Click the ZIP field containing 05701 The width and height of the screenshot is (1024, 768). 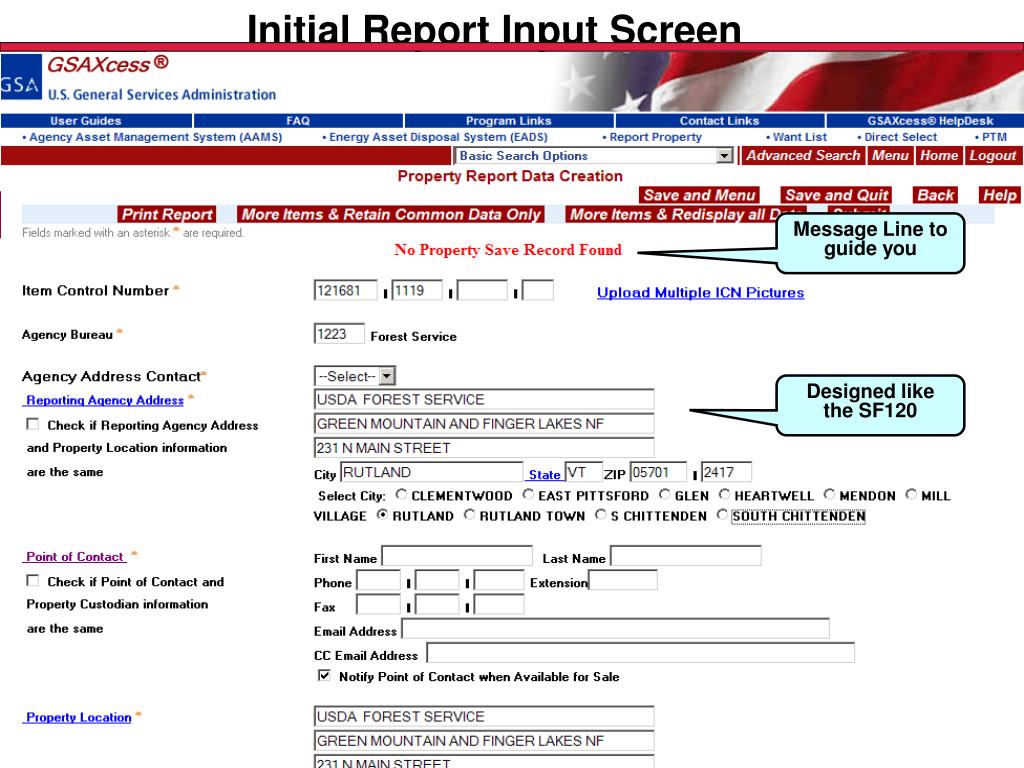click(658, 472)
